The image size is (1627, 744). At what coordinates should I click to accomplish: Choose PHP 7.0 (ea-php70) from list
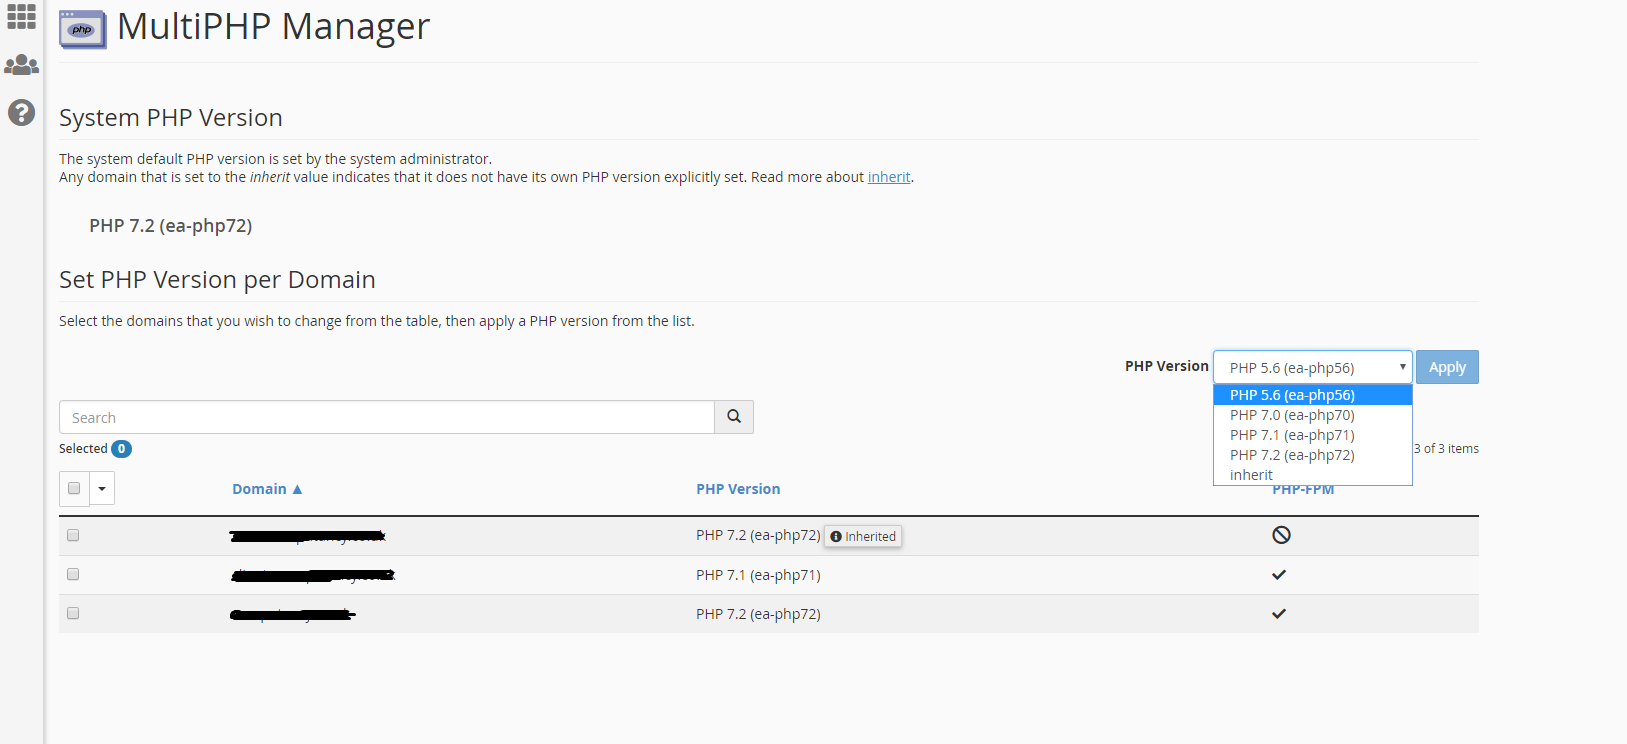1312,415
